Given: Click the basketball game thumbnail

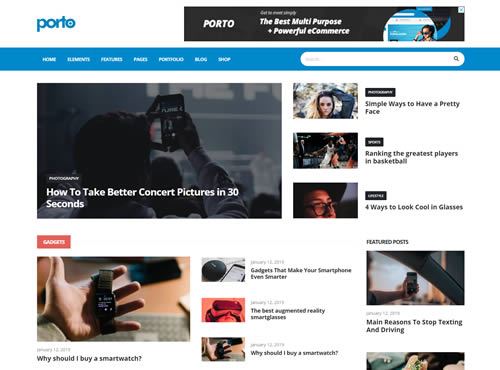Looking at the screenshot, I should tap(325, 151).
